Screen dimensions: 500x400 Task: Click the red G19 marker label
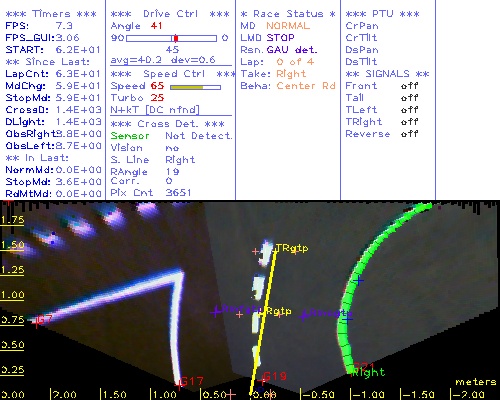point(274,376)
